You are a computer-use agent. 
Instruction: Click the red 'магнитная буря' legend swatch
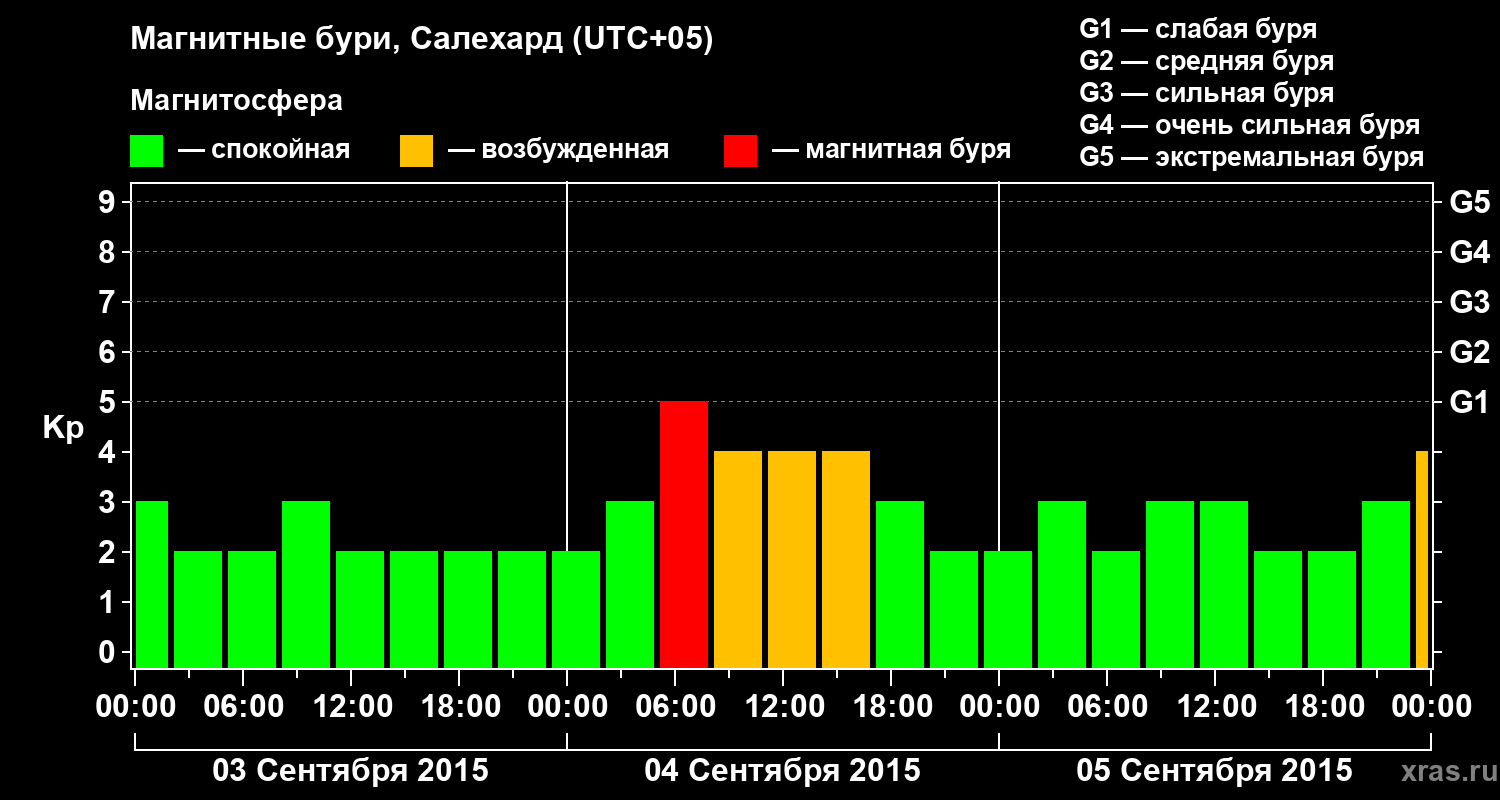[x=741, y=151]
